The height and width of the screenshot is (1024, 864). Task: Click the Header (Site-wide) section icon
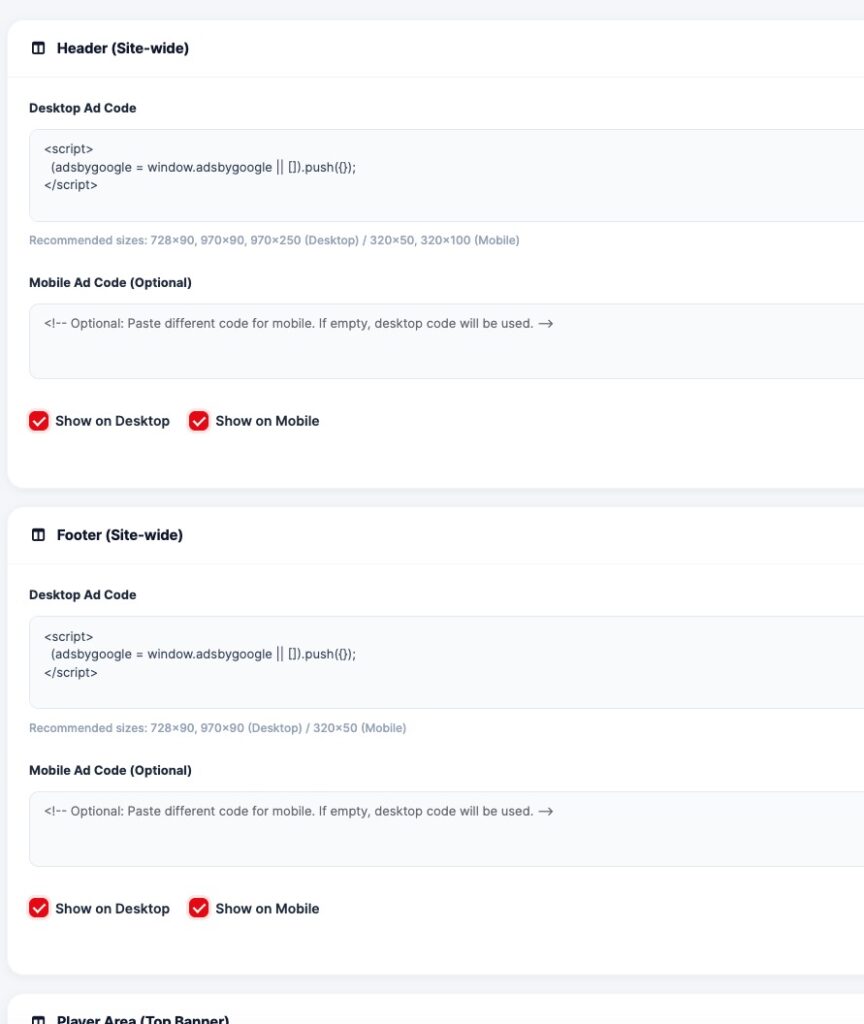point(39,48)
